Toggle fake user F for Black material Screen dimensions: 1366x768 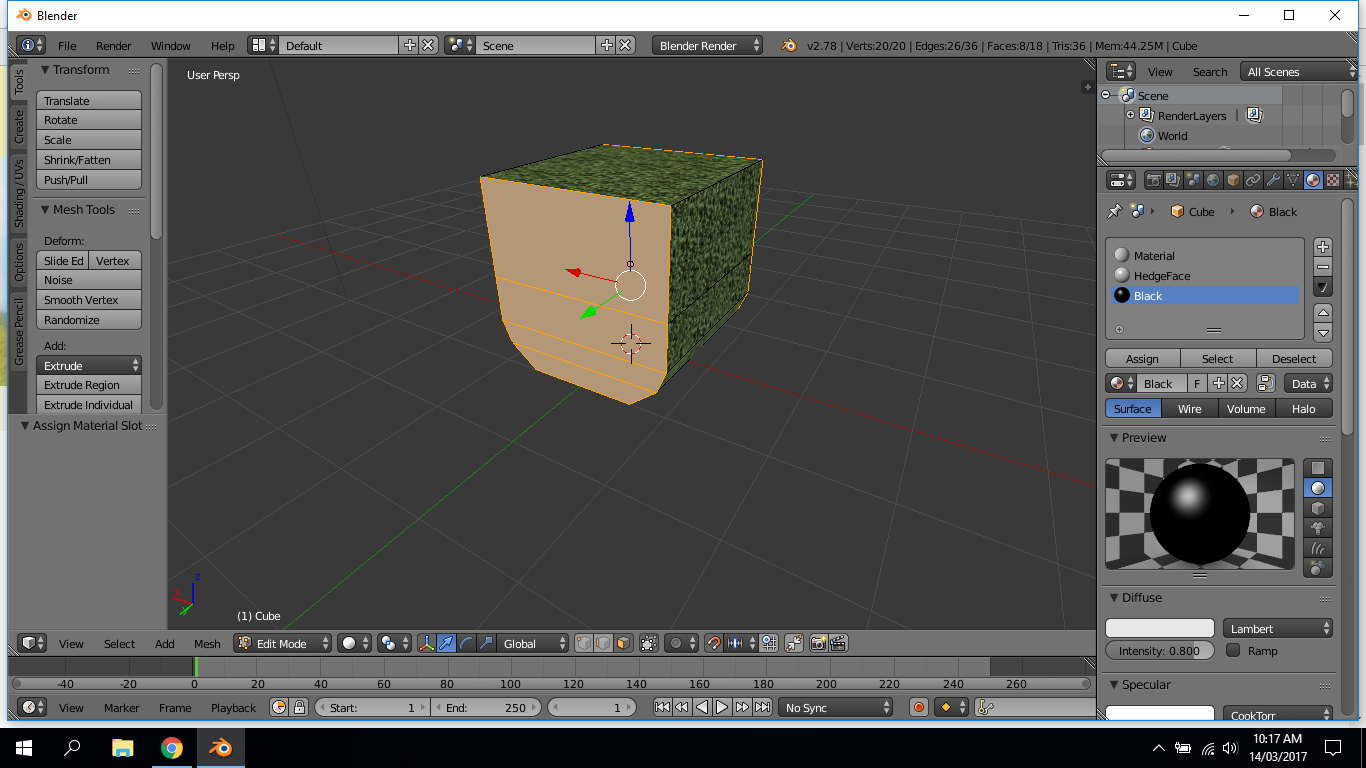click(1197, 383)
